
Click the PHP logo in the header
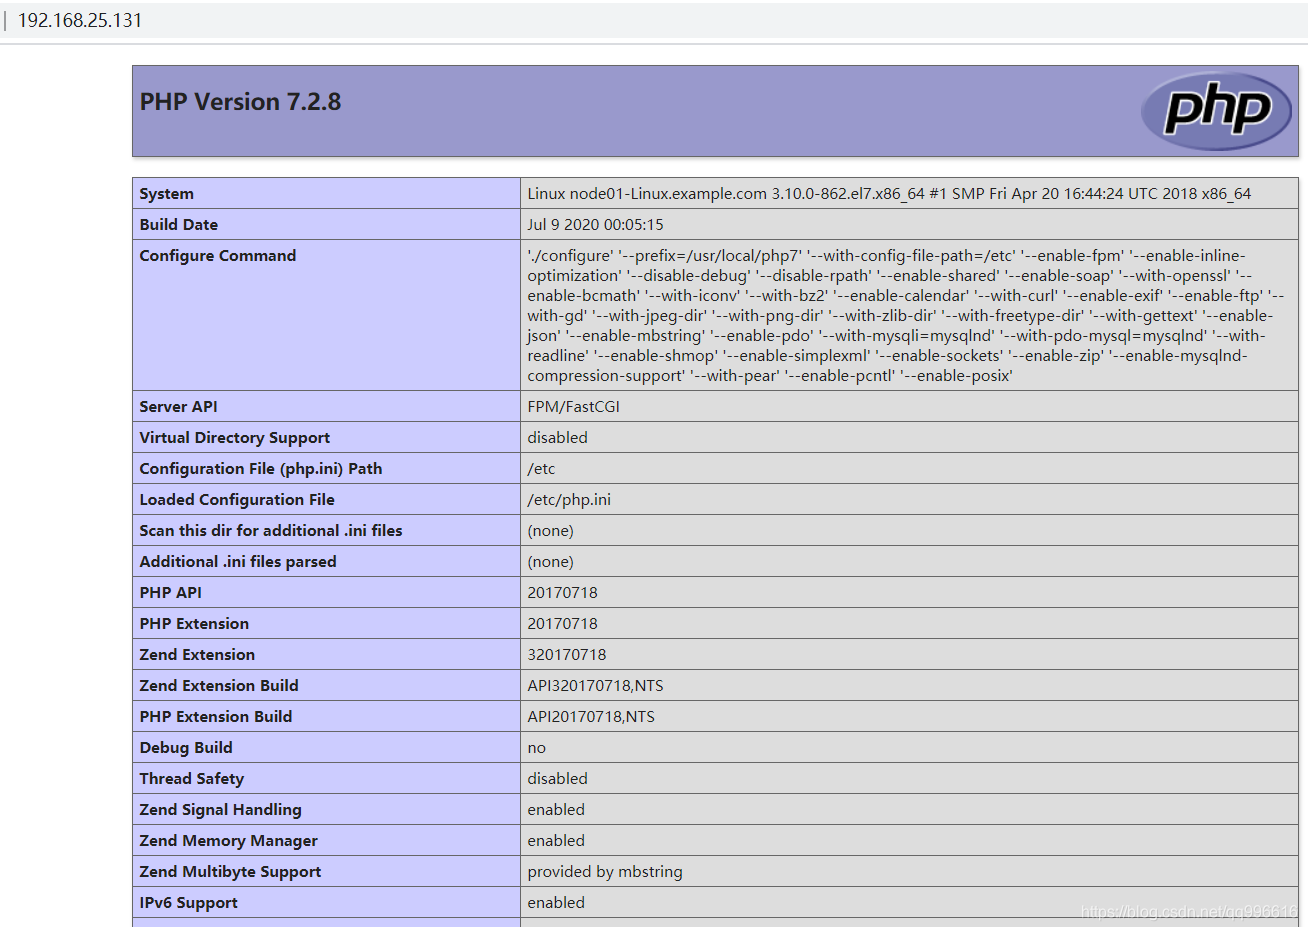click(x=1217, y=110)
